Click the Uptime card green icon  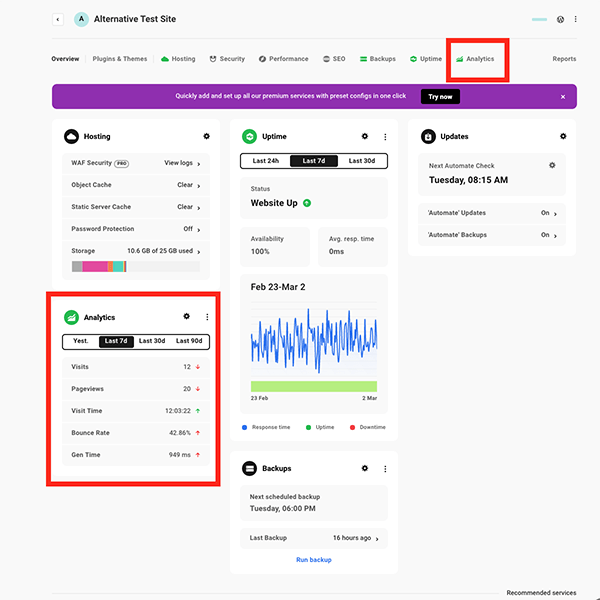click(x=249, y=136)
